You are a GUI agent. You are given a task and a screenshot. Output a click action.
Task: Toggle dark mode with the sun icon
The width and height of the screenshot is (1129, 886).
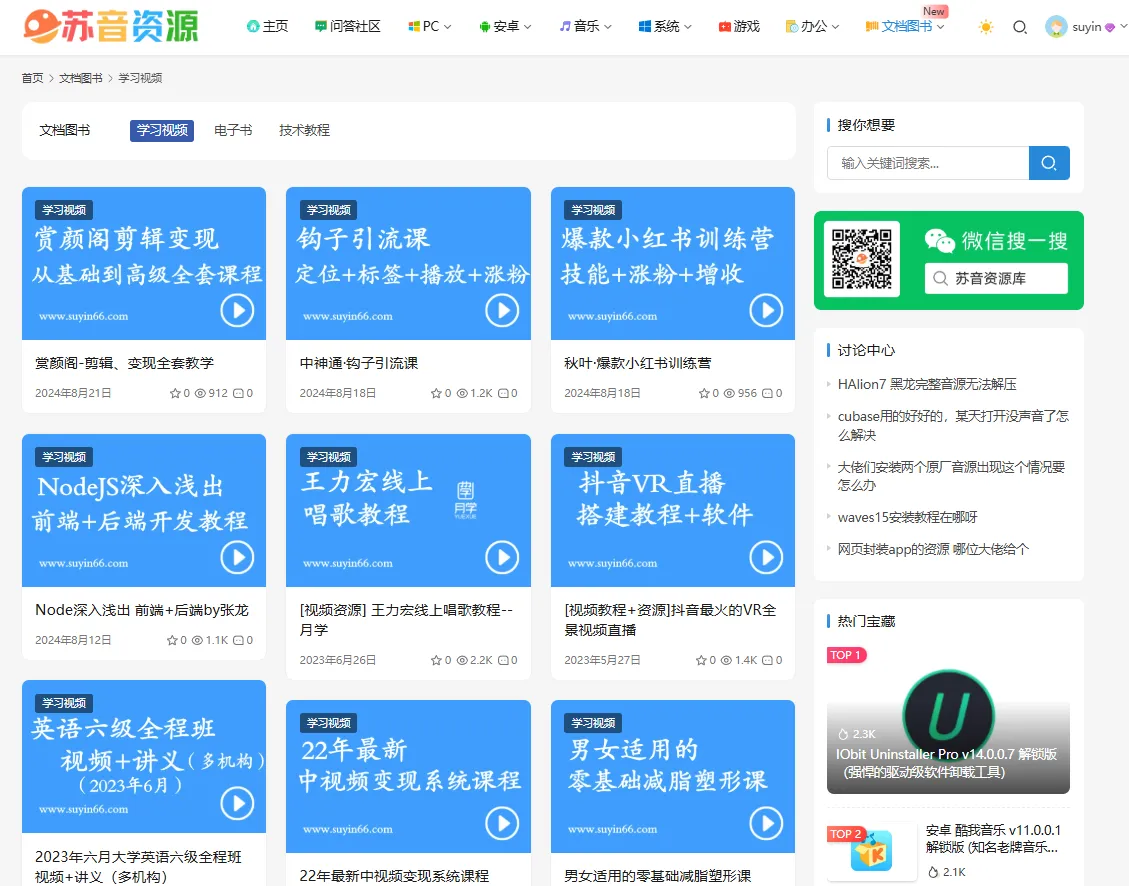pyautogui.click(x=985, y=27)
